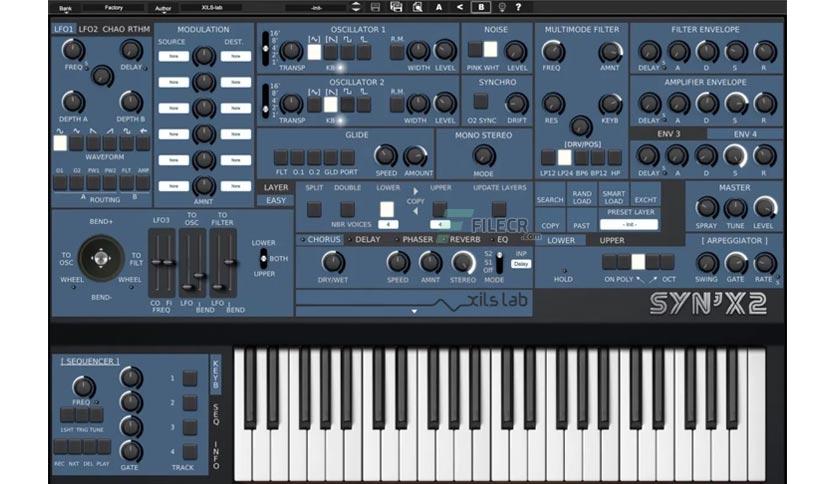The height and width of the screenshot is (484, 836).
Task: Click the chorus DRY/WET knob
Action: pos(333,262)
